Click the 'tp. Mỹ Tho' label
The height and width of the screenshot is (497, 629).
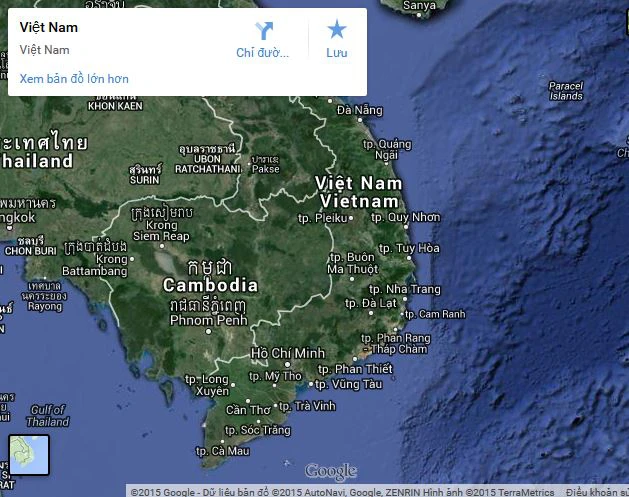(275, 376)
